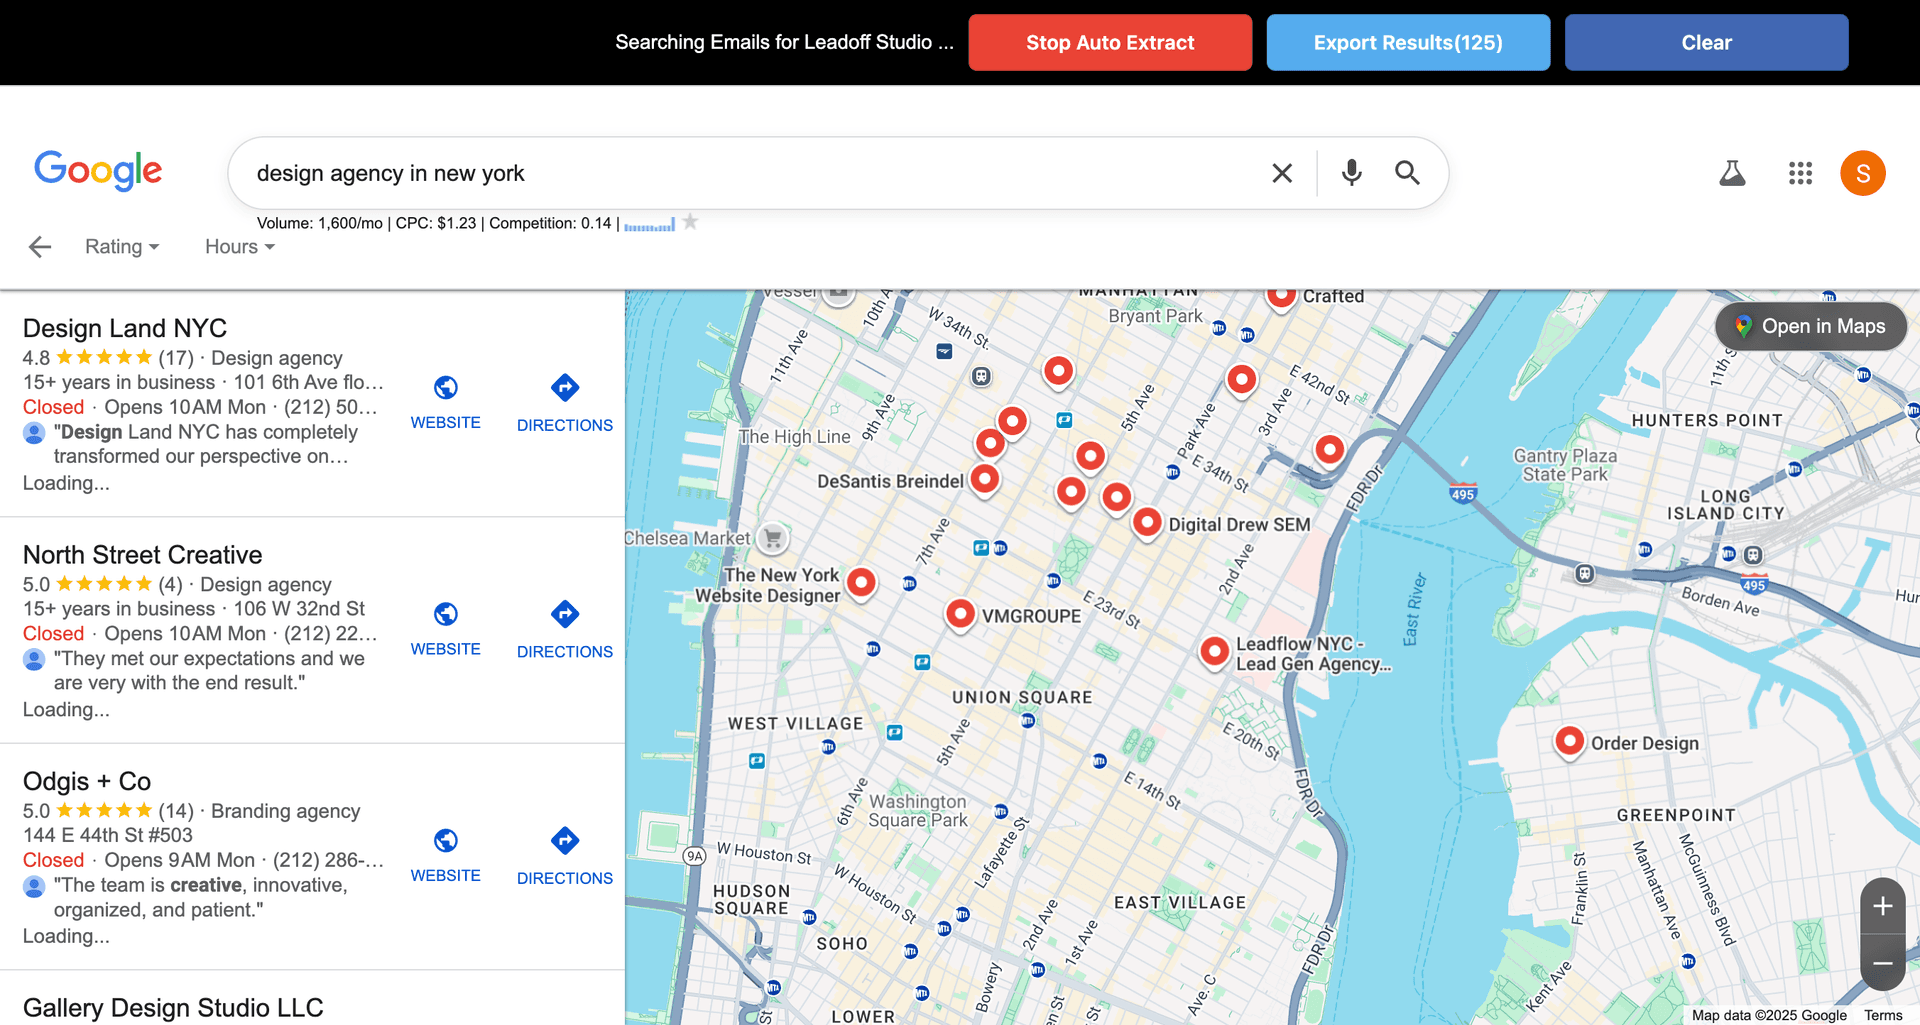
Task: Open the Hours filter dropdown
Action: [x=238, y=246]
